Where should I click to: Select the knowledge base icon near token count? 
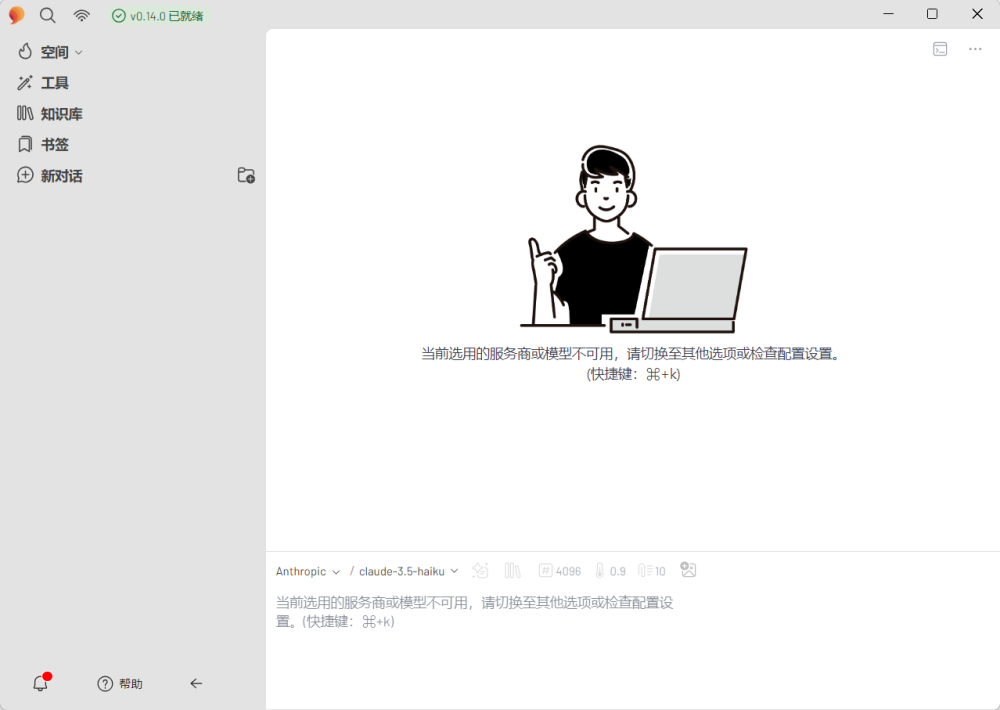coord(512,570)
